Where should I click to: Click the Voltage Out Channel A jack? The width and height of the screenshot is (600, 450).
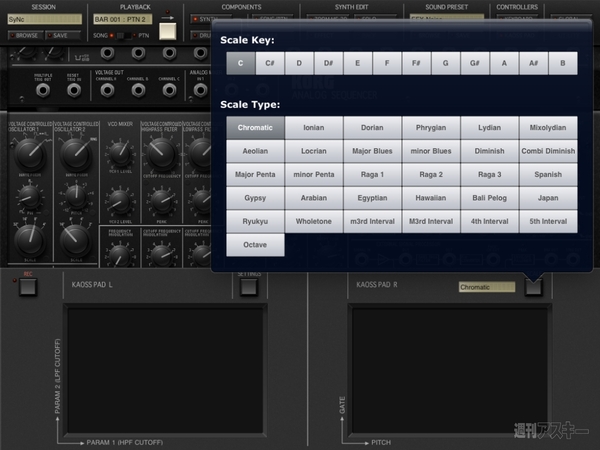[x=106, y=90]
